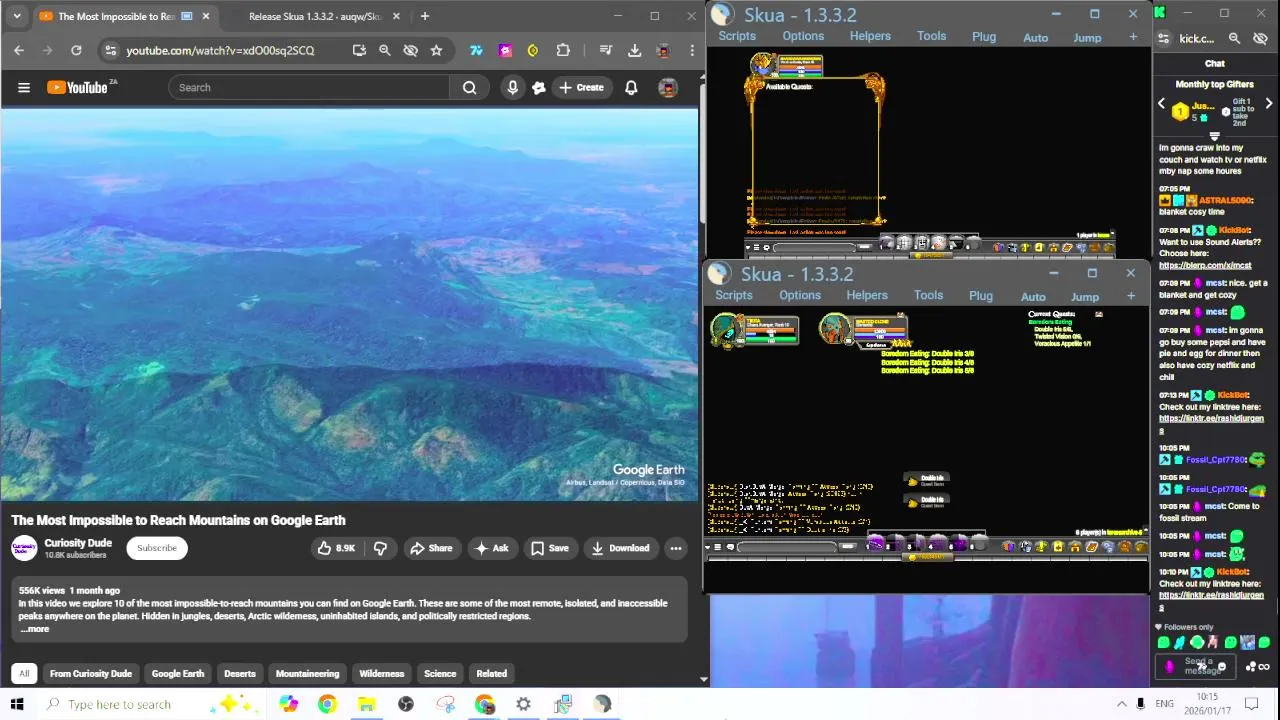The height and width of the screenshot is (720, 1280).
Task: Activate YouTube voice search microphone
Action: pos(512,88)
